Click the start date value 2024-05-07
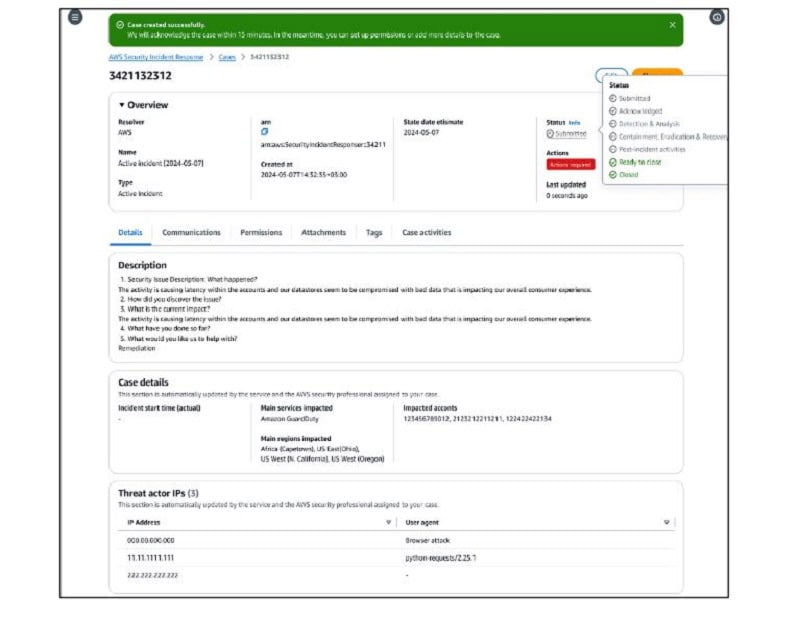 [421, 133]
